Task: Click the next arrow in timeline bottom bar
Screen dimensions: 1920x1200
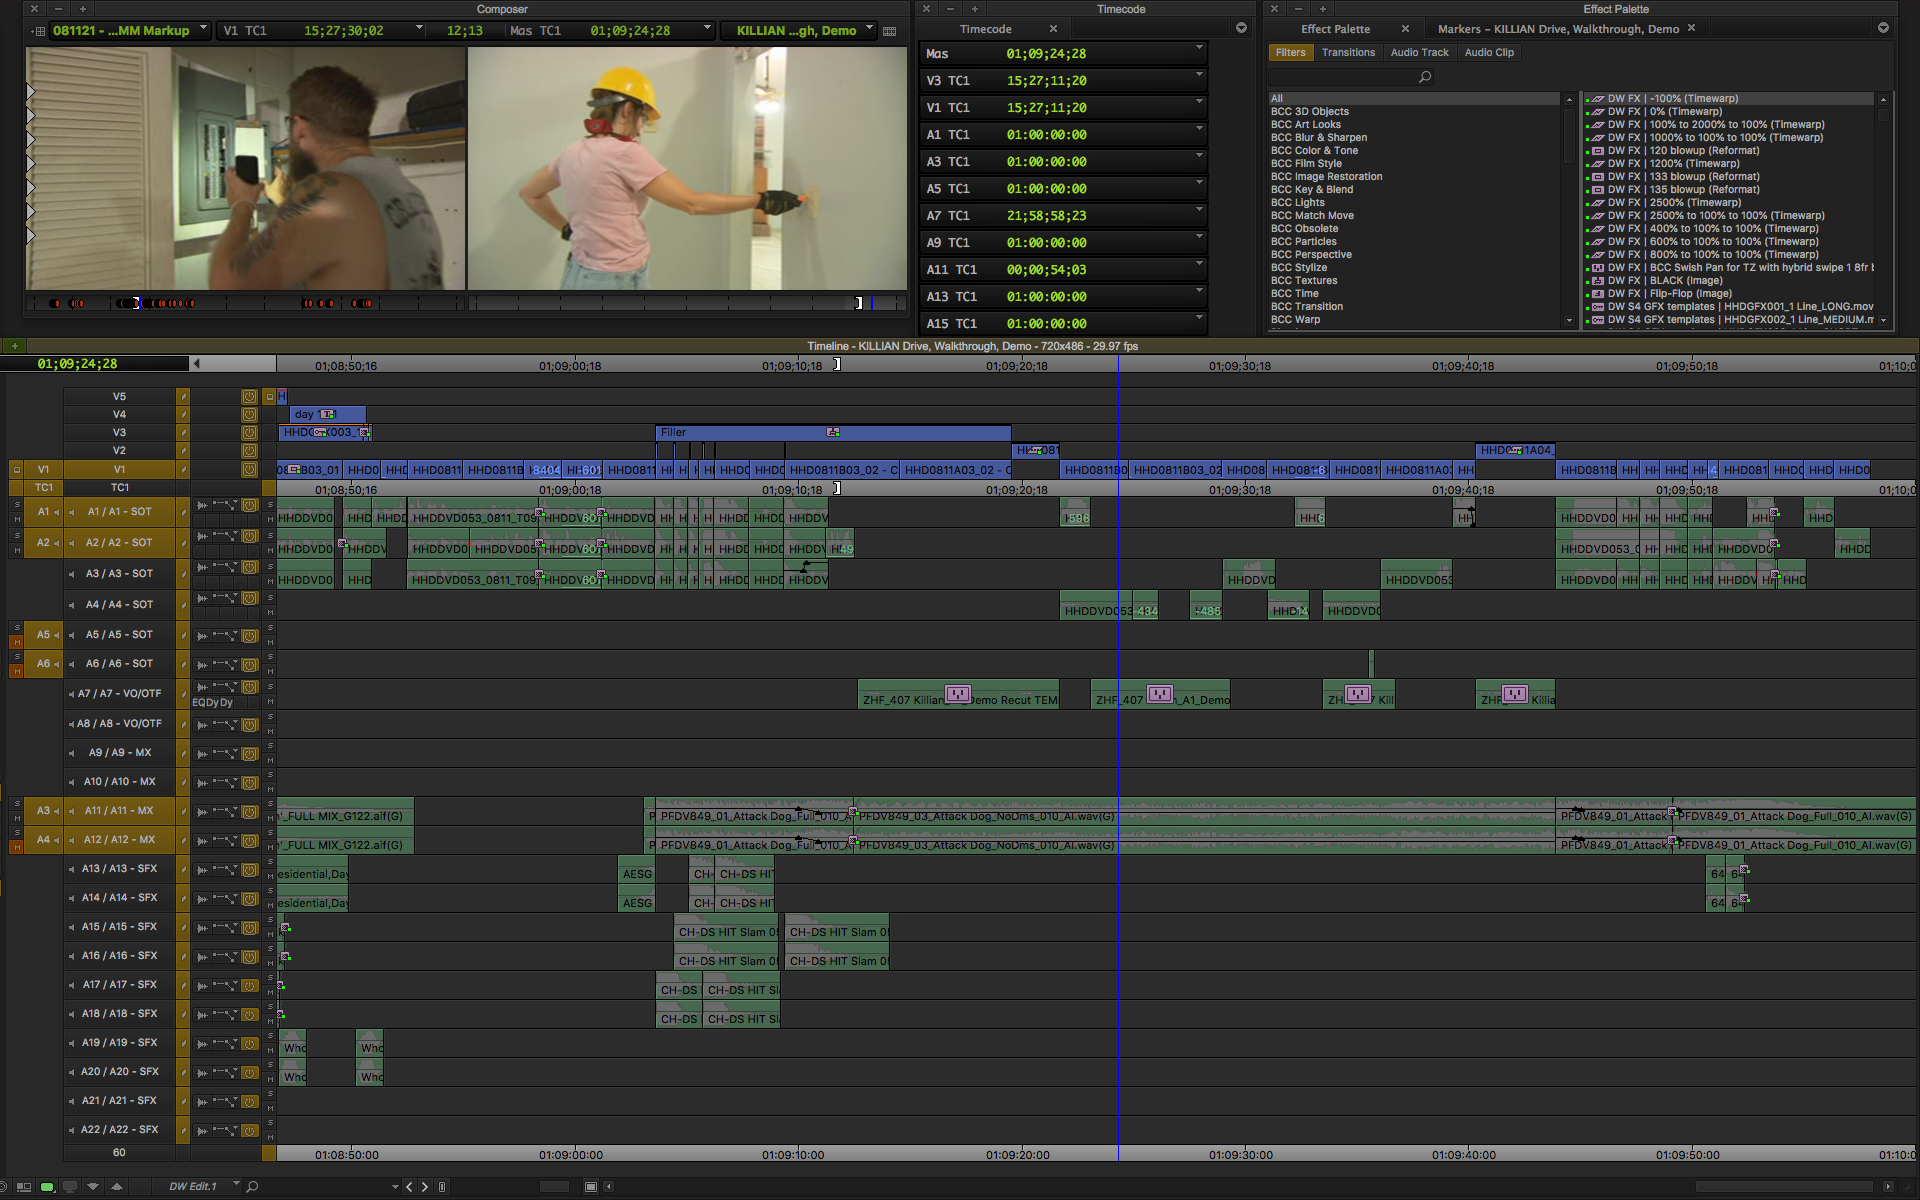Action: coord(425,1187)
